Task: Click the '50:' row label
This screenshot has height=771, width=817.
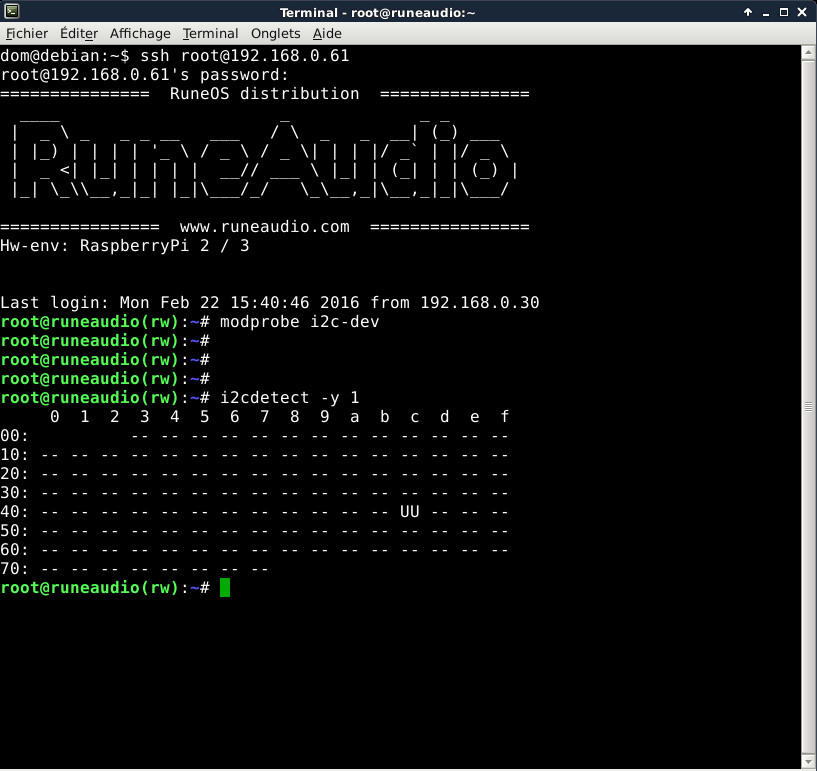Action: 14,531
